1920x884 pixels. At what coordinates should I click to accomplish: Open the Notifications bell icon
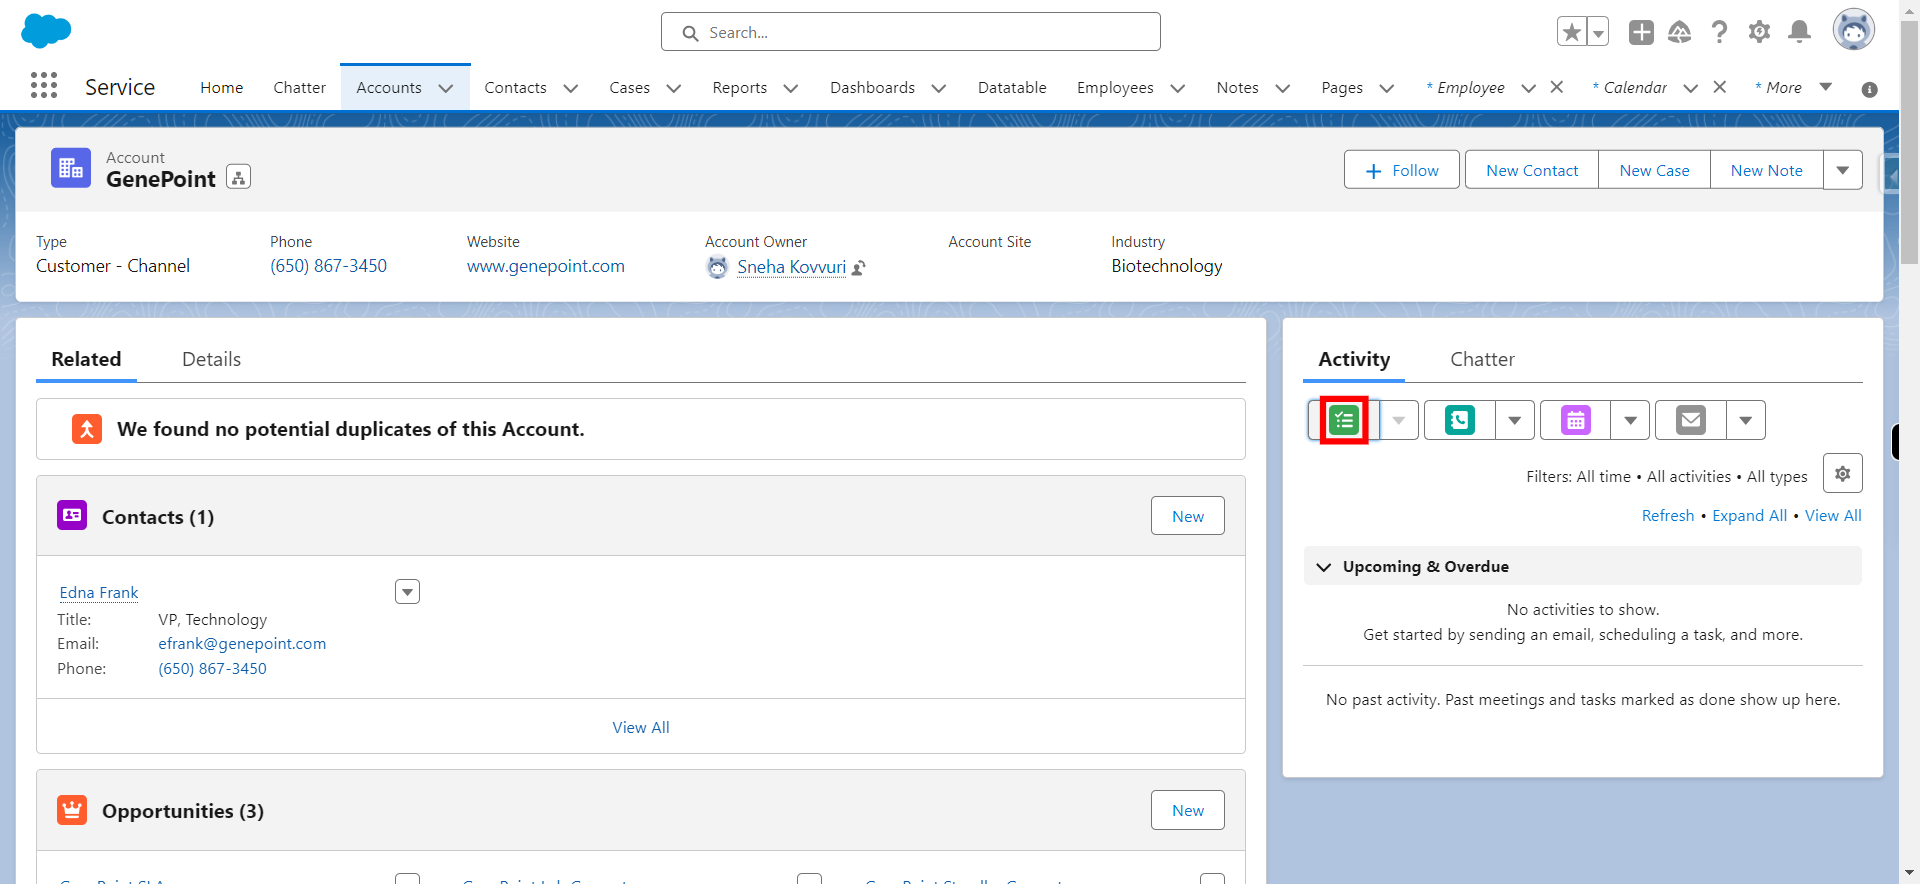(x=1799, y=32)
